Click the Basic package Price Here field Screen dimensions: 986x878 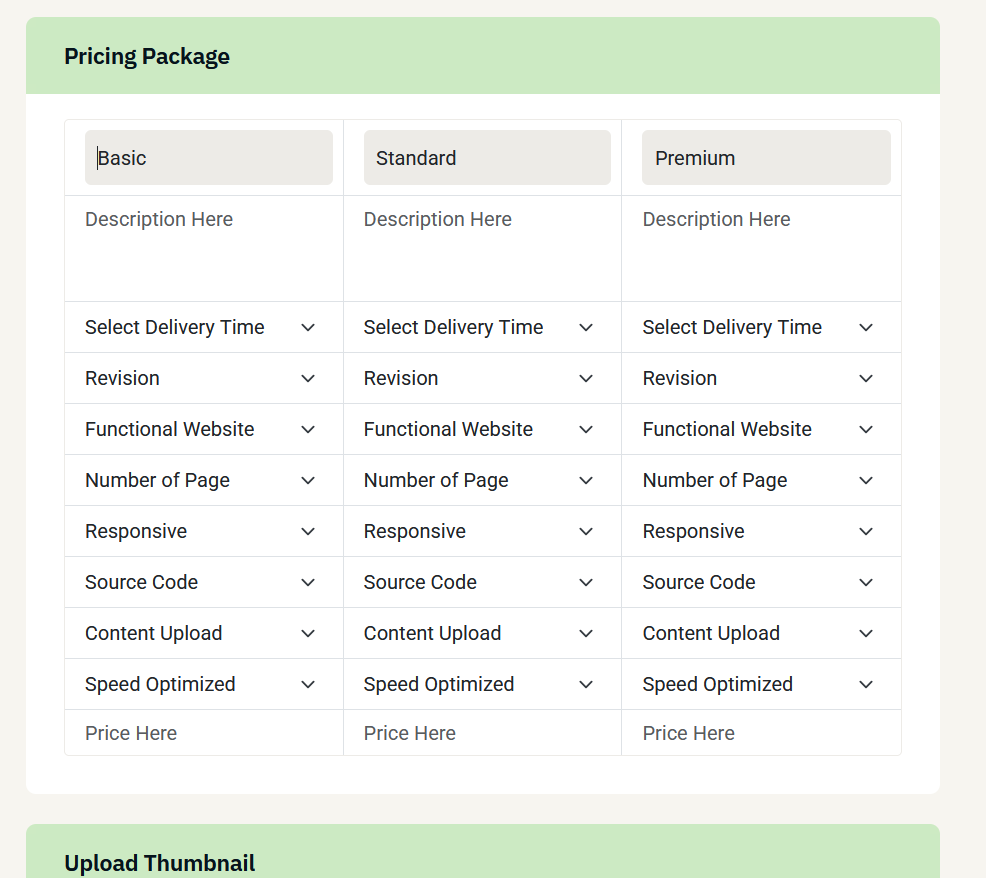(x=204, y=733)
